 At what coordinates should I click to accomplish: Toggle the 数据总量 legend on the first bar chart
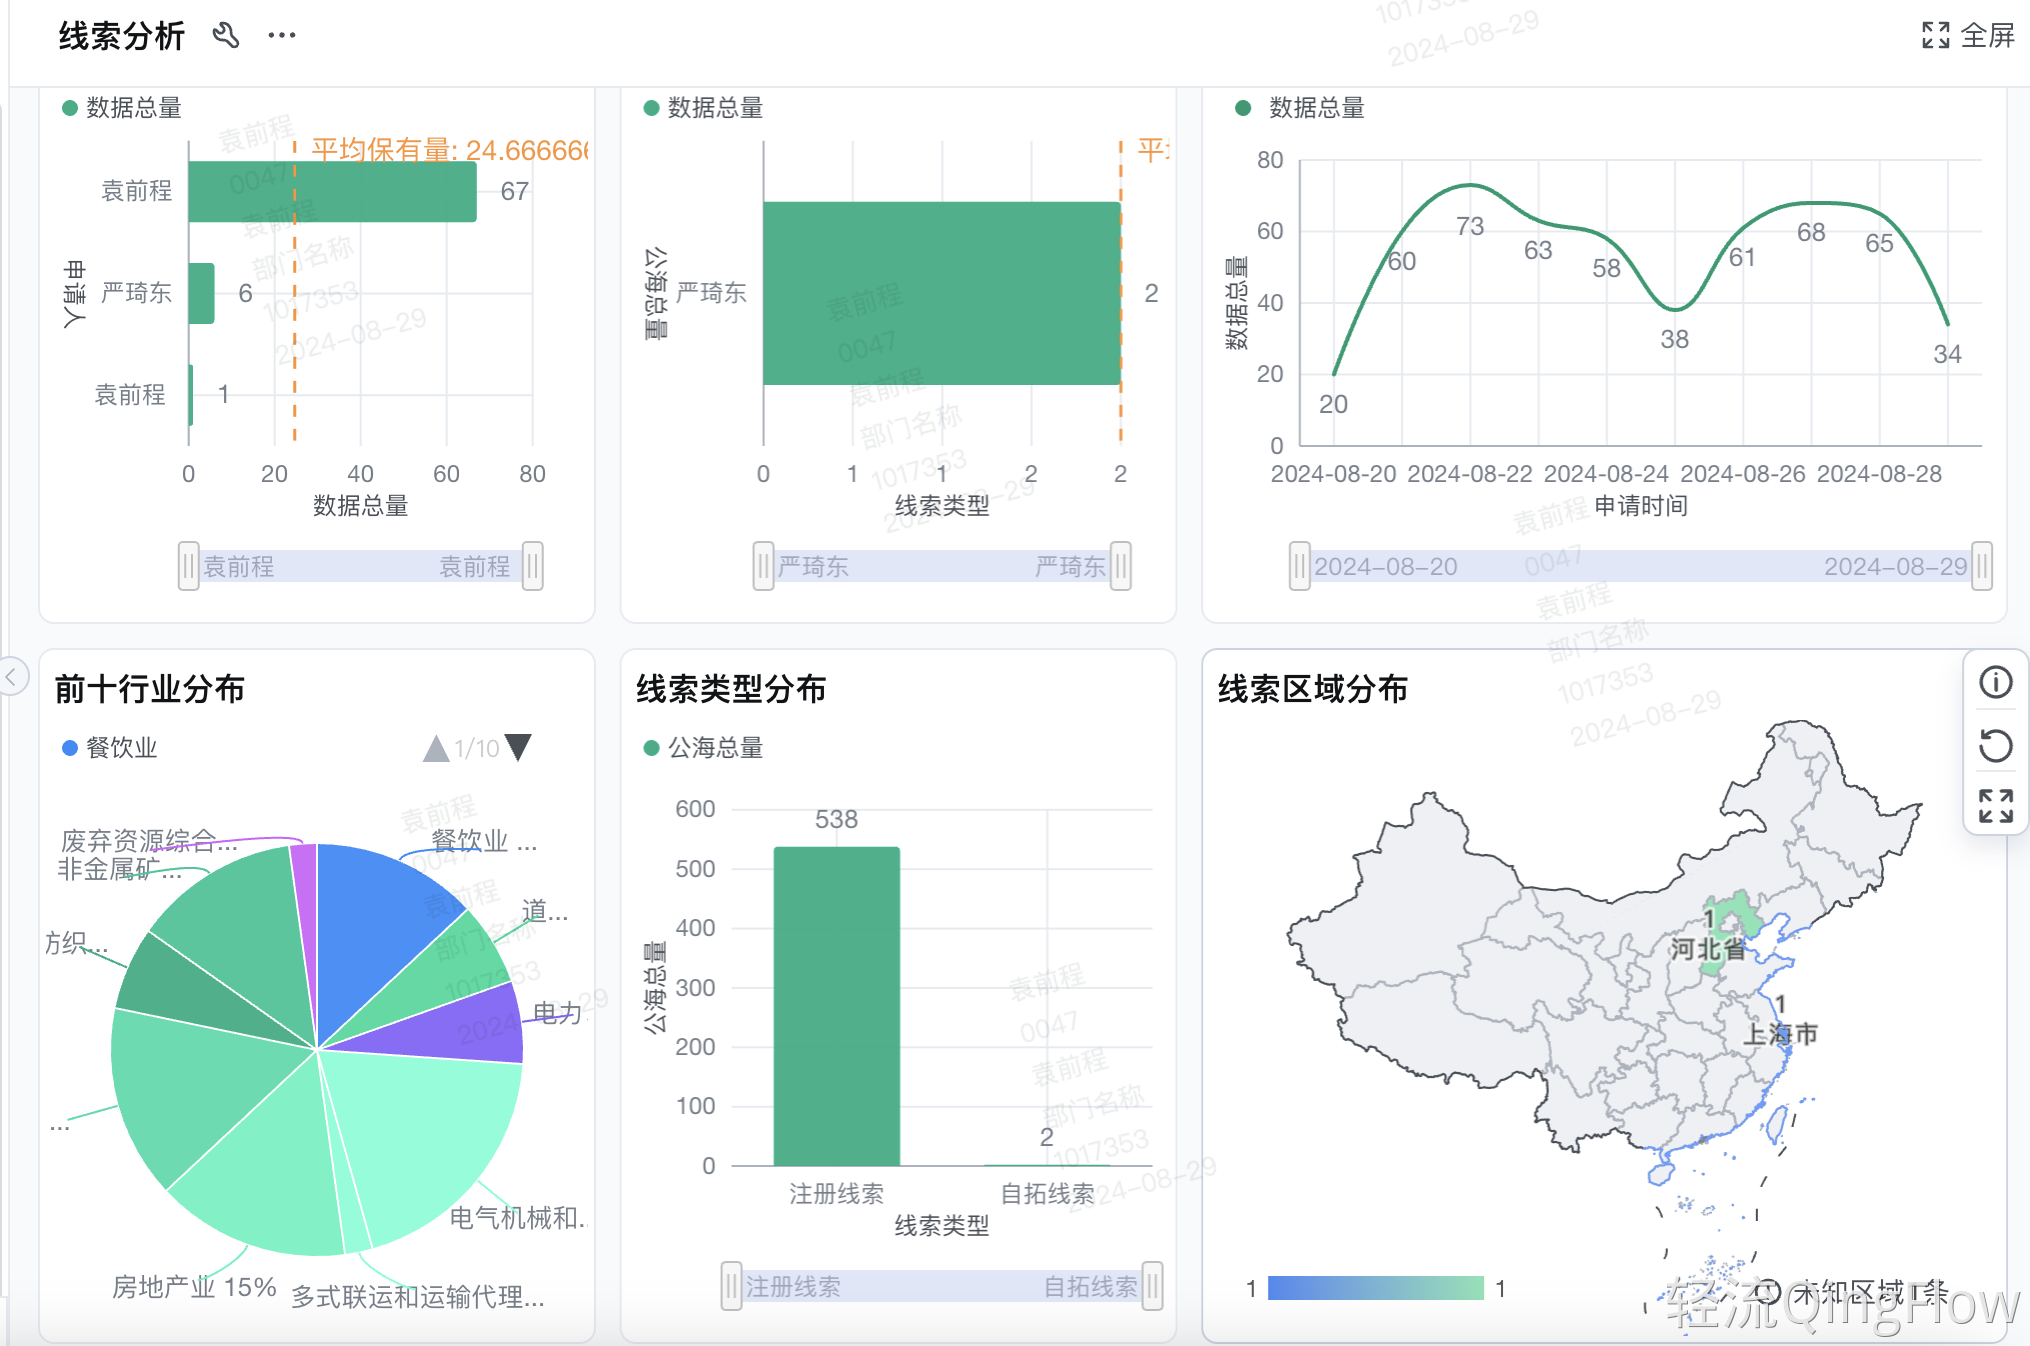(122, 108)
